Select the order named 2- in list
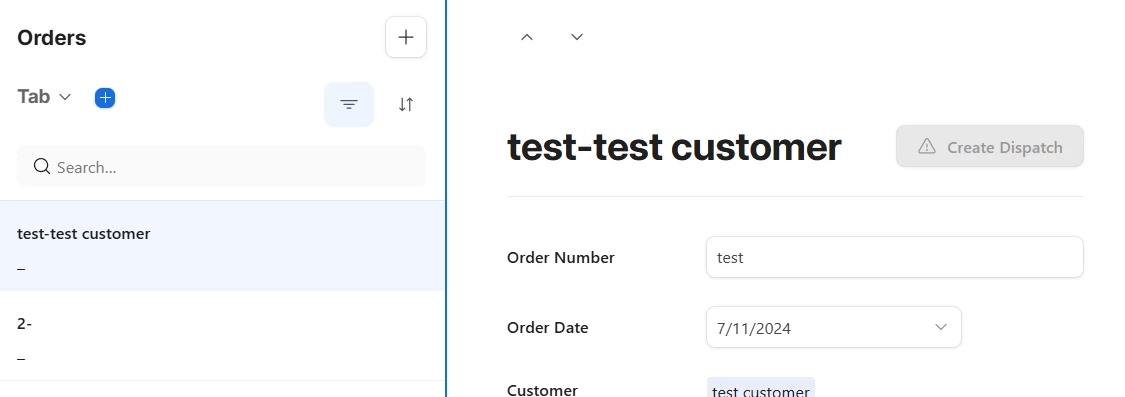The image size is (1125, 397). click(222, 336)
